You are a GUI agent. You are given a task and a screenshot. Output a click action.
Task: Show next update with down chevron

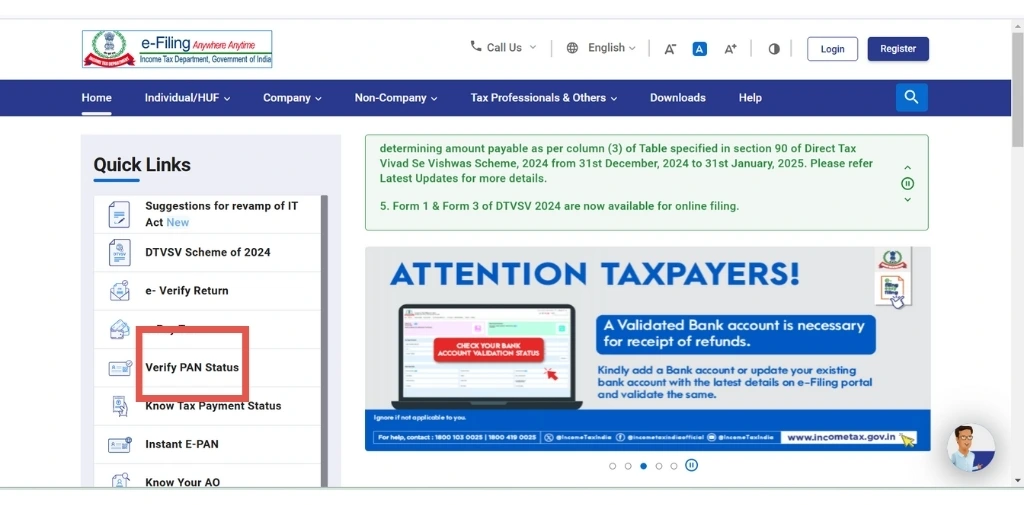coord(907,199)
